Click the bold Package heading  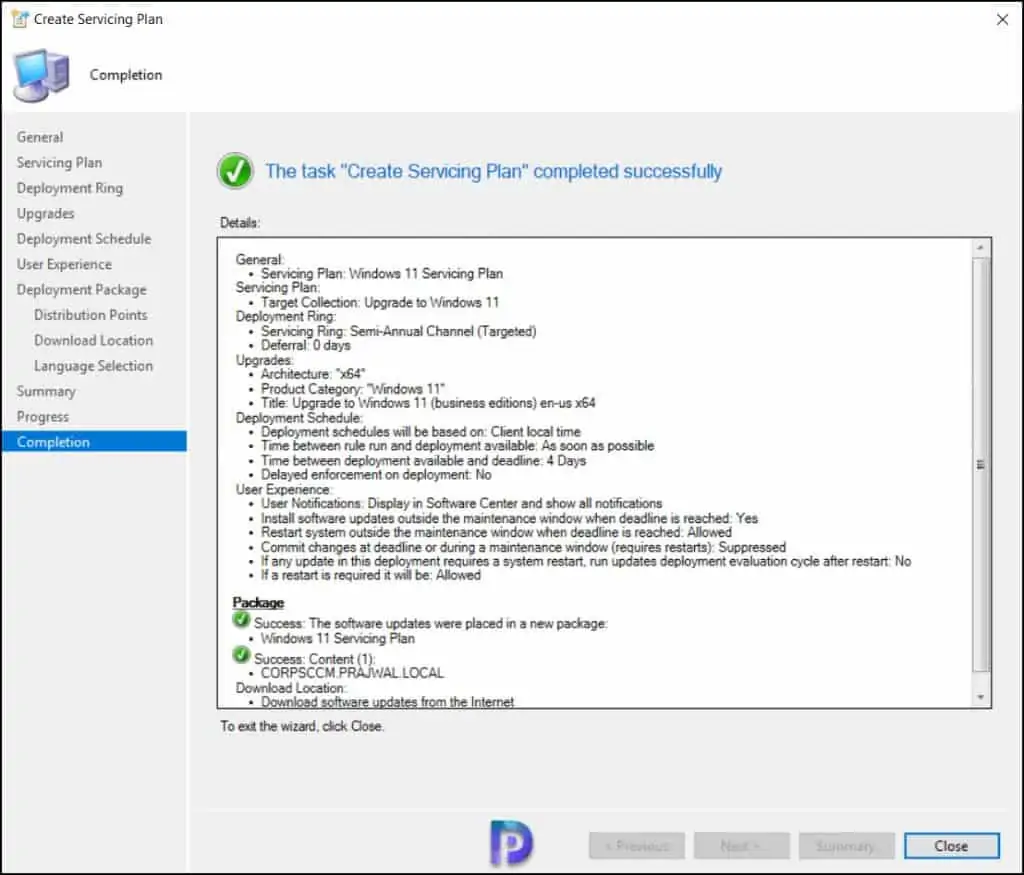[259, 603]
